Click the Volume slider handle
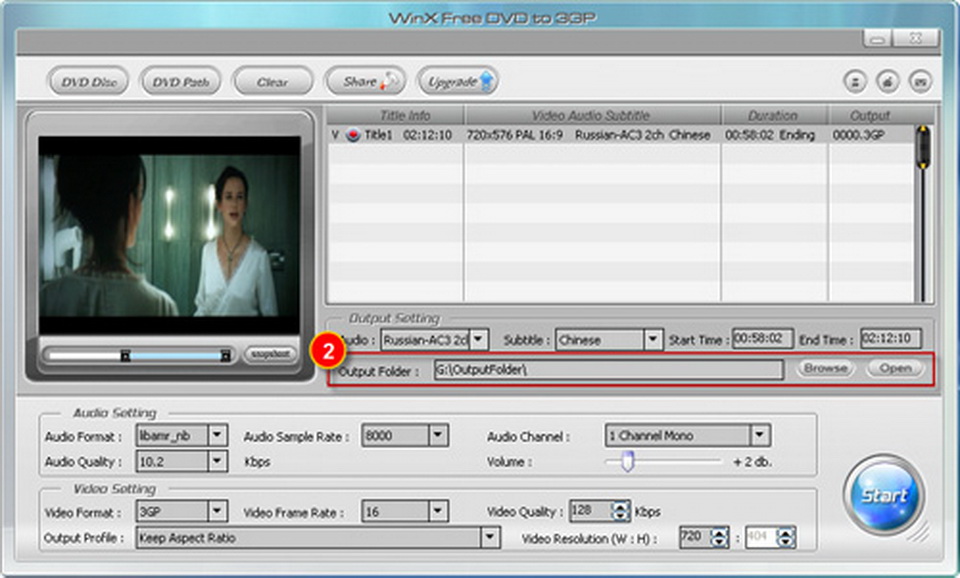The width and height of the screenshot is (960, 578). click(627, 461)
